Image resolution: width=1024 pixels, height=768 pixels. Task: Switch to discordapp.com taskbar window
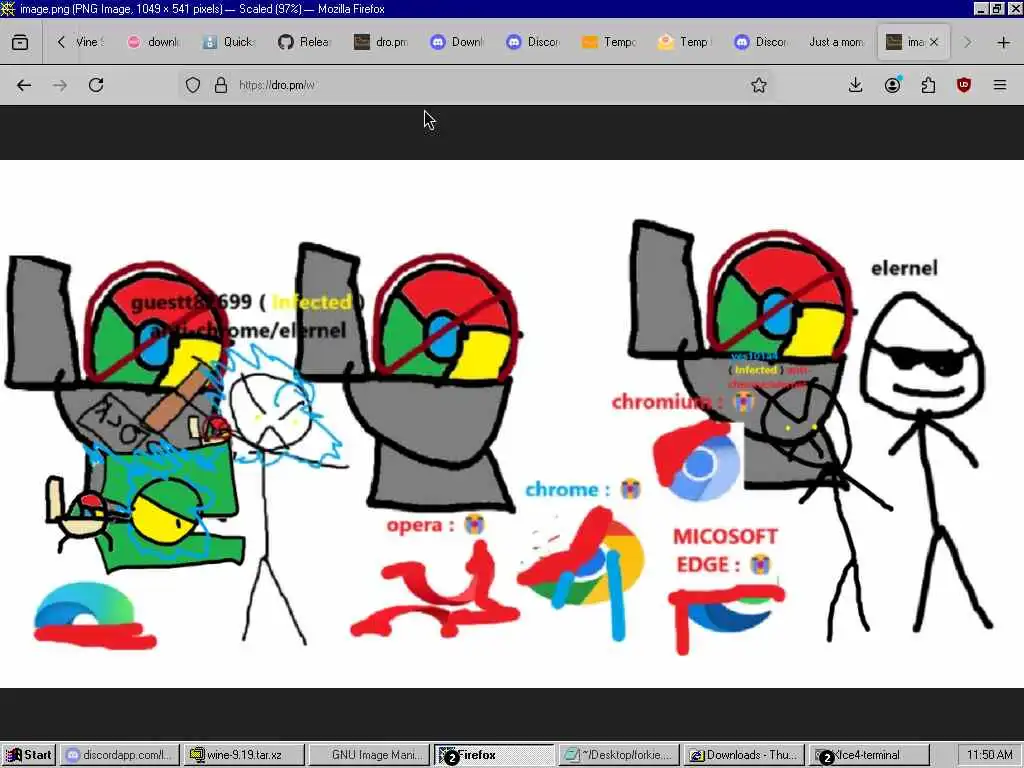coord(121,755)
